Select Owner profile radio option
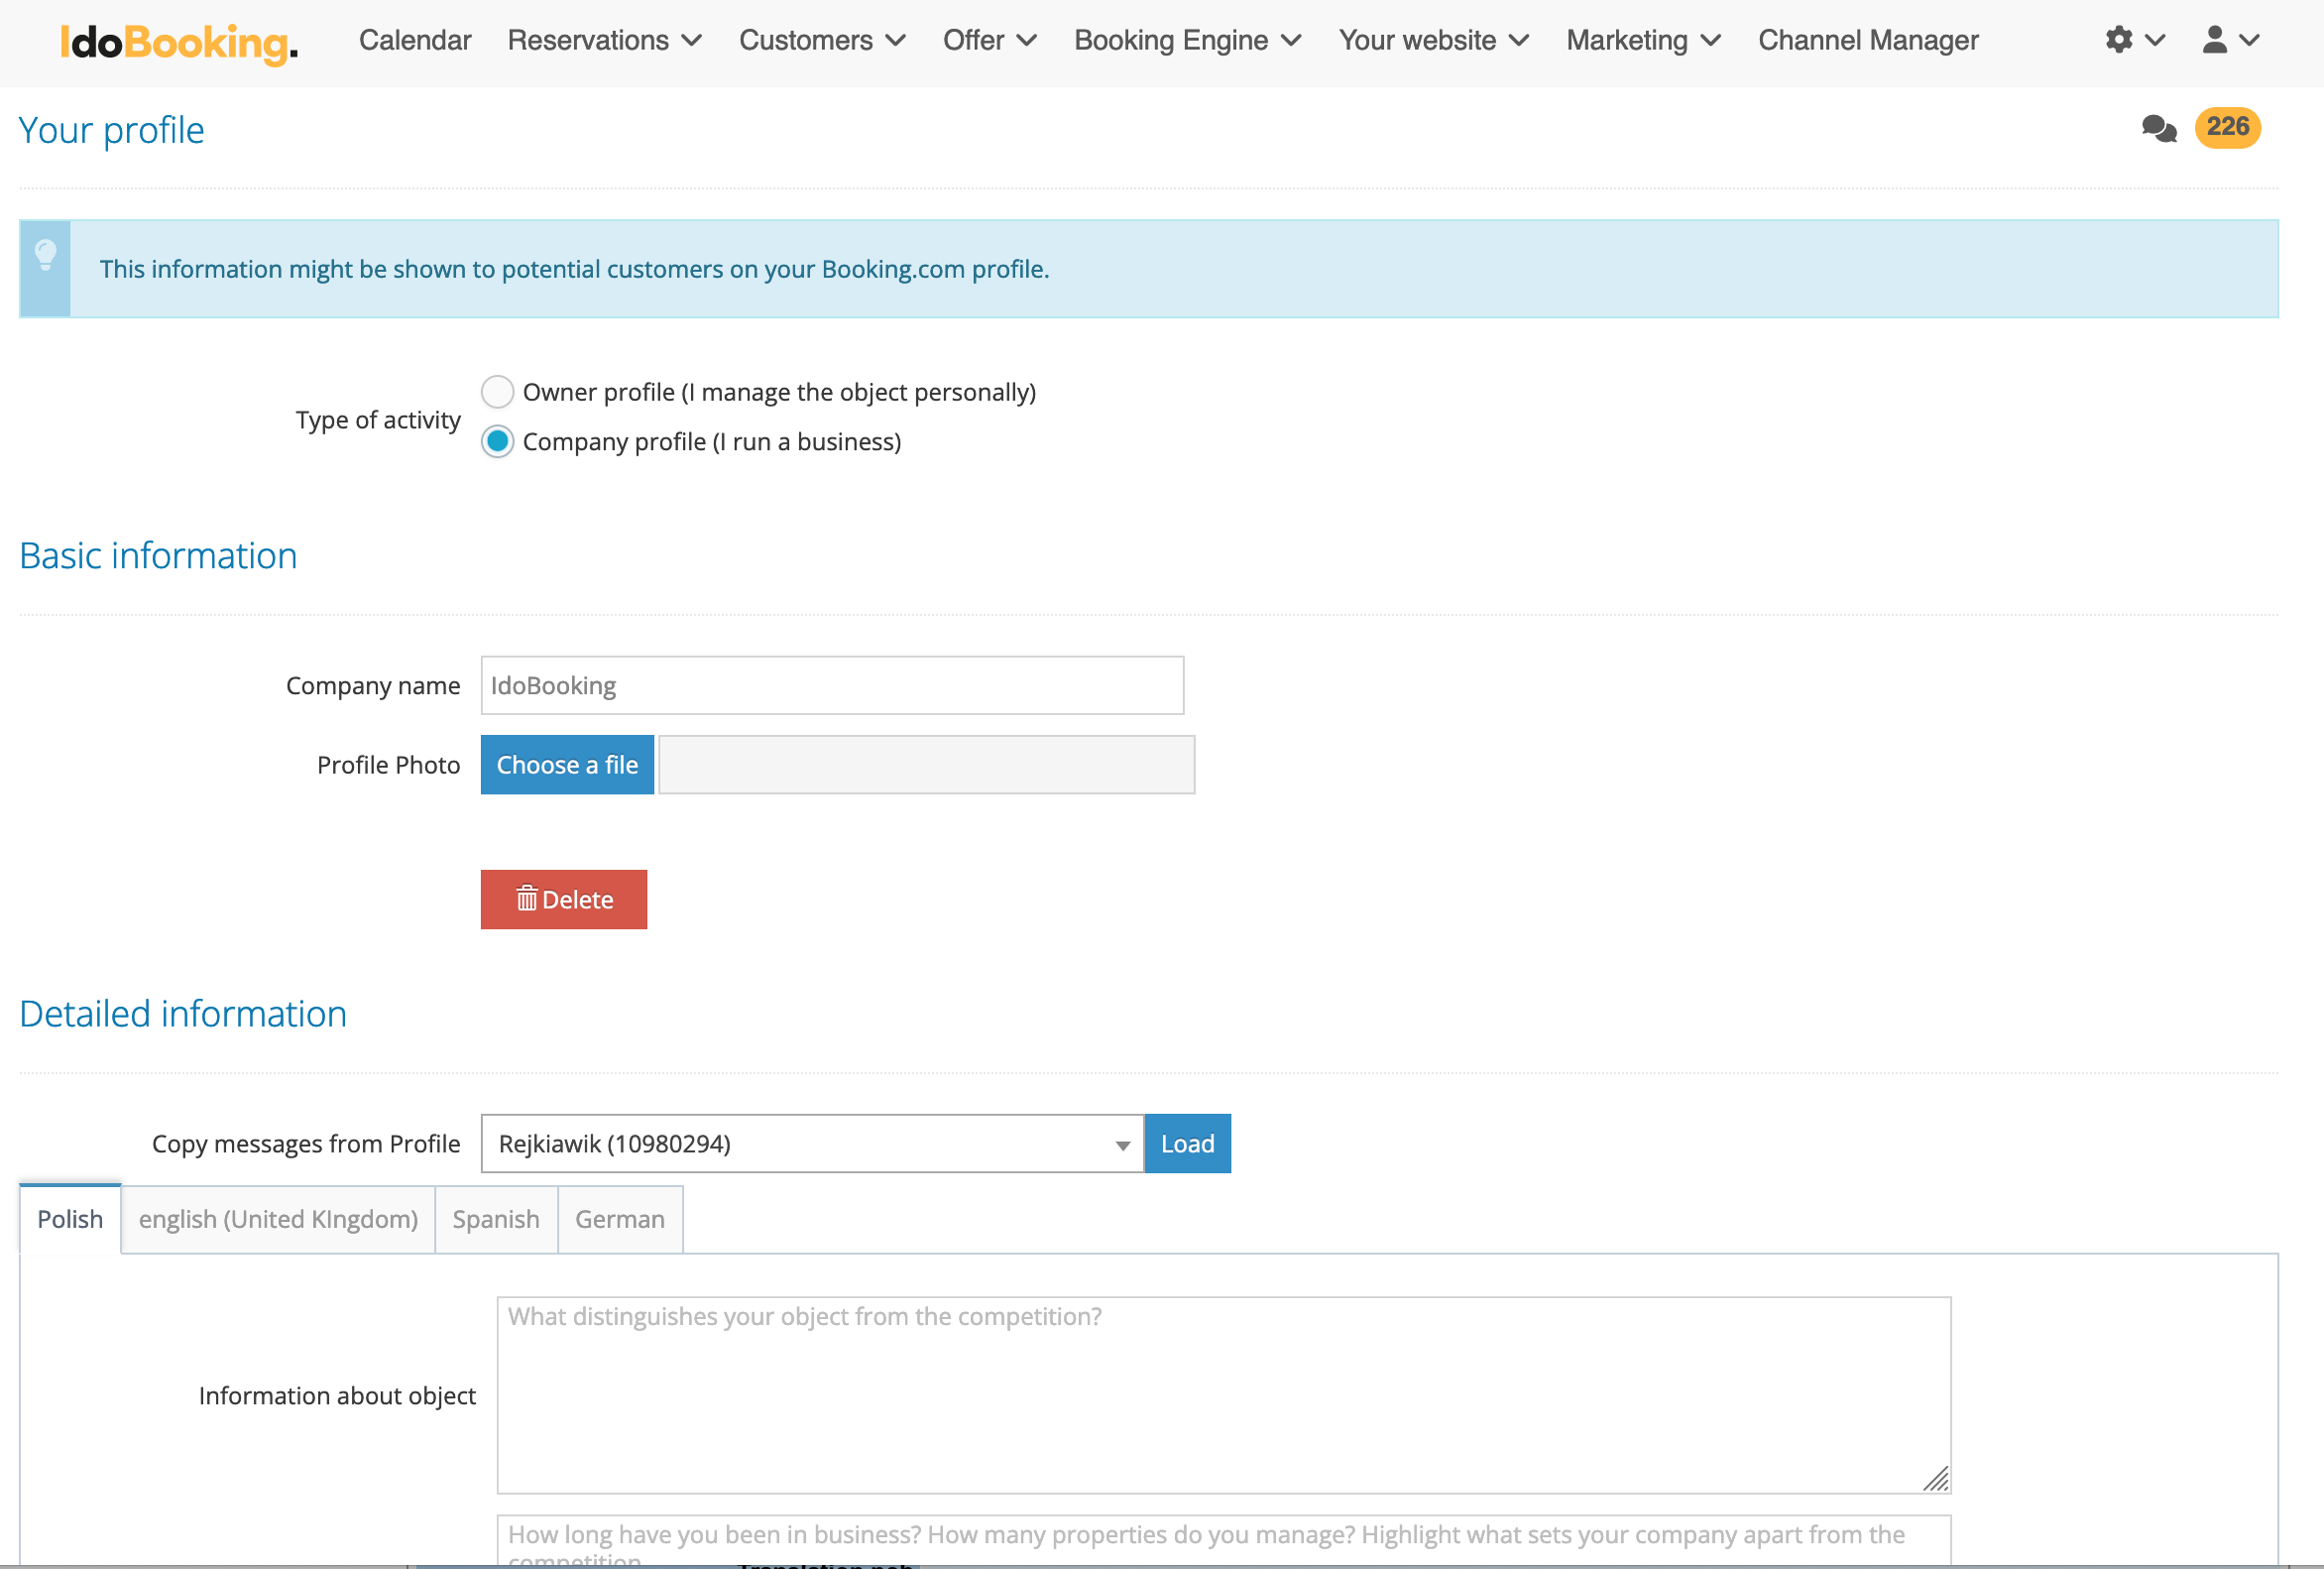The width and height of the screenshot is (2324, 1569). (497, 392)
